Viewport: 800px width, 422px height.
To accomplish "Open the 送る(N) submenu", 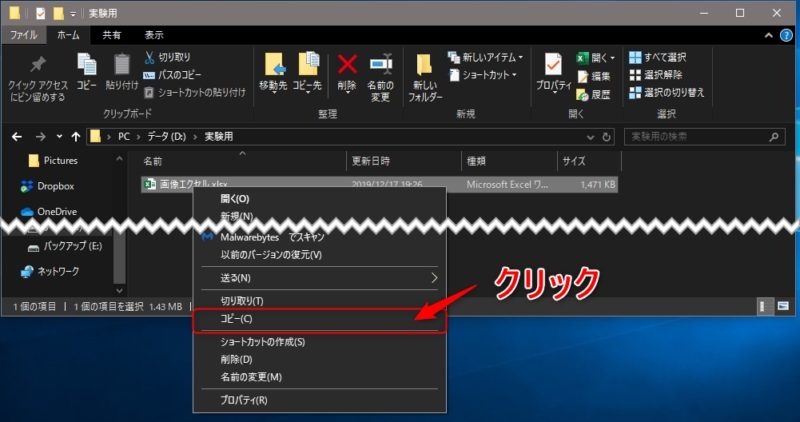I will coord(319,278).
